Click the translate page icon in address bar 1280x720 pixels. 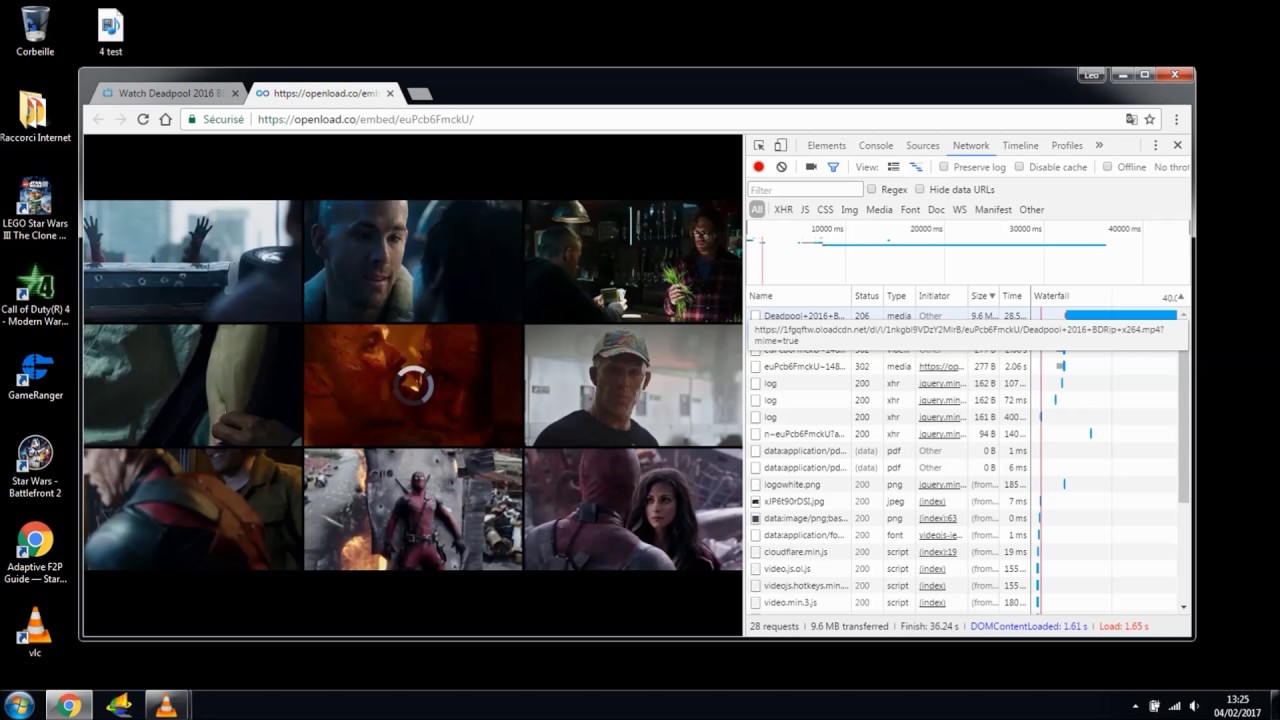click(x=1131, y=119)
